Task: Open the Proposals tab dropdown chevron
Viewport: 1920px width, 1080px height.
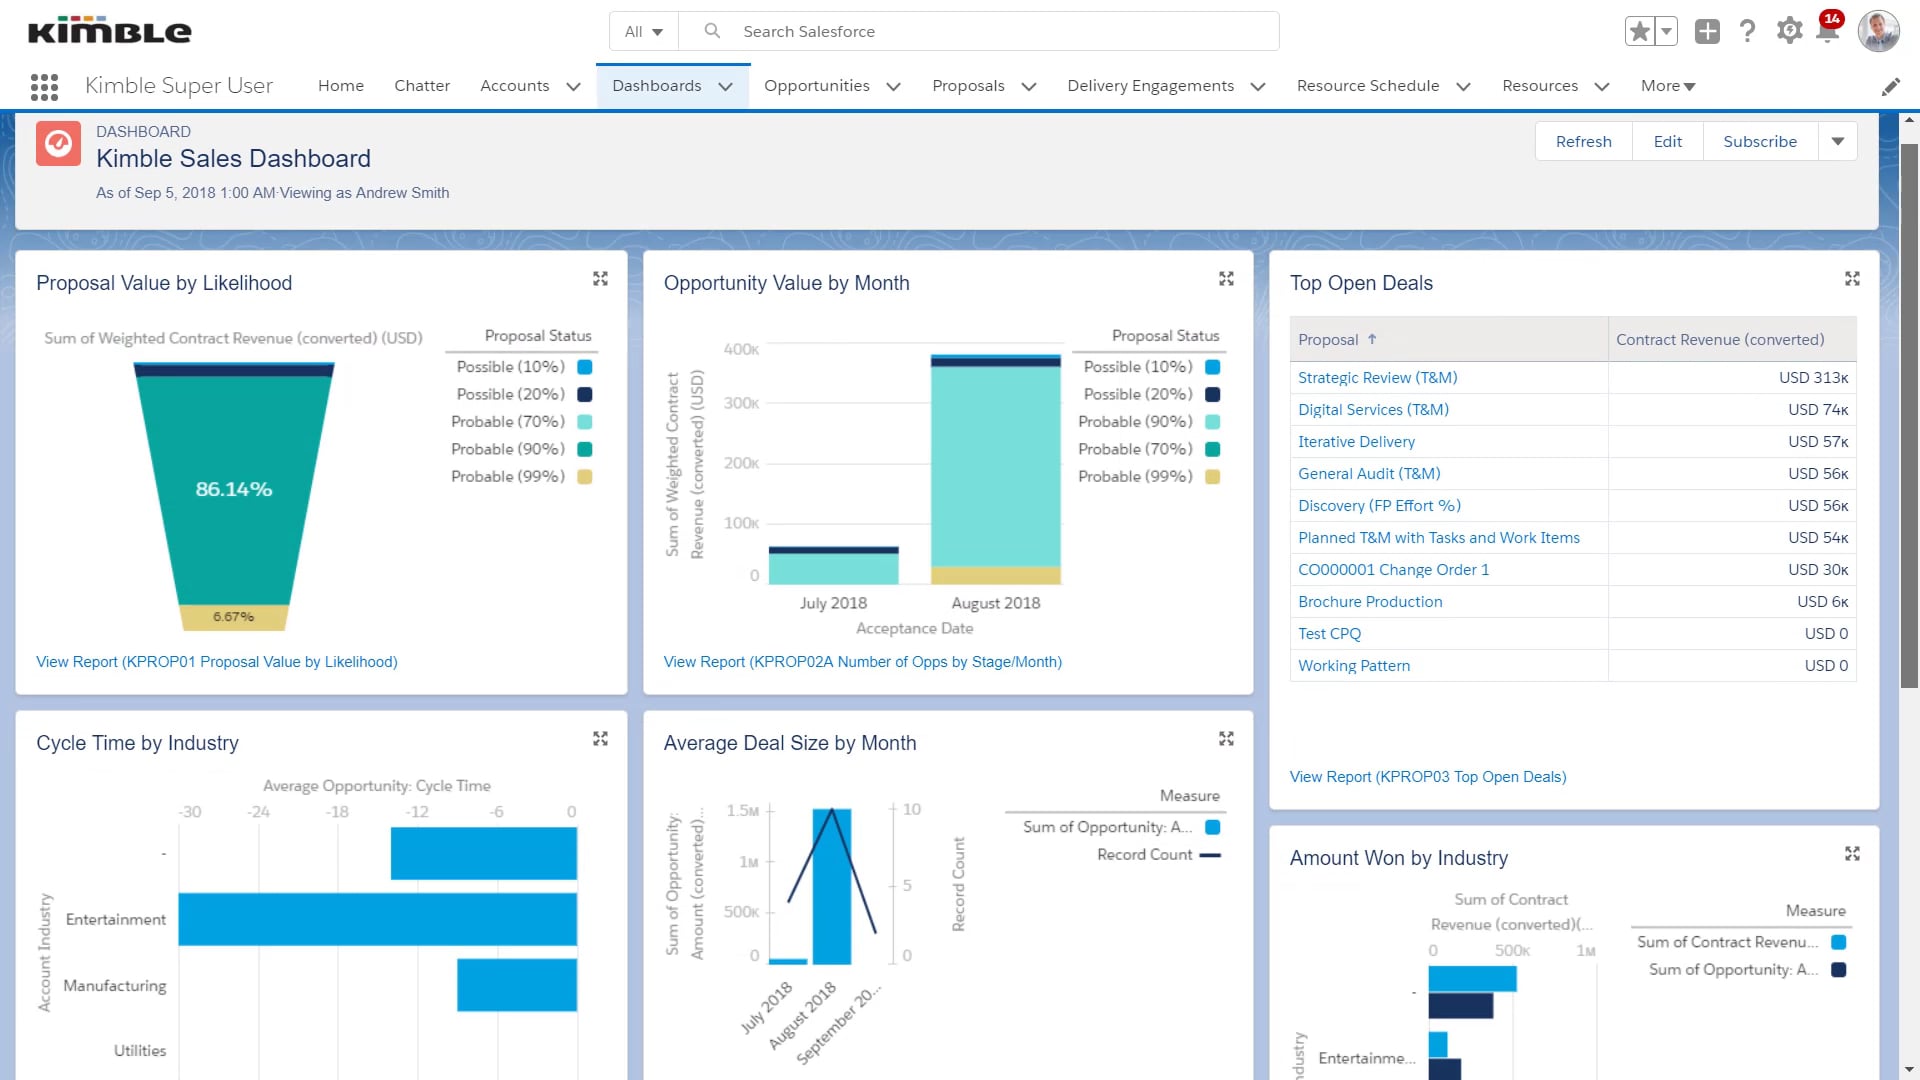Action: pyautogui.click(x=1028, y=87)
